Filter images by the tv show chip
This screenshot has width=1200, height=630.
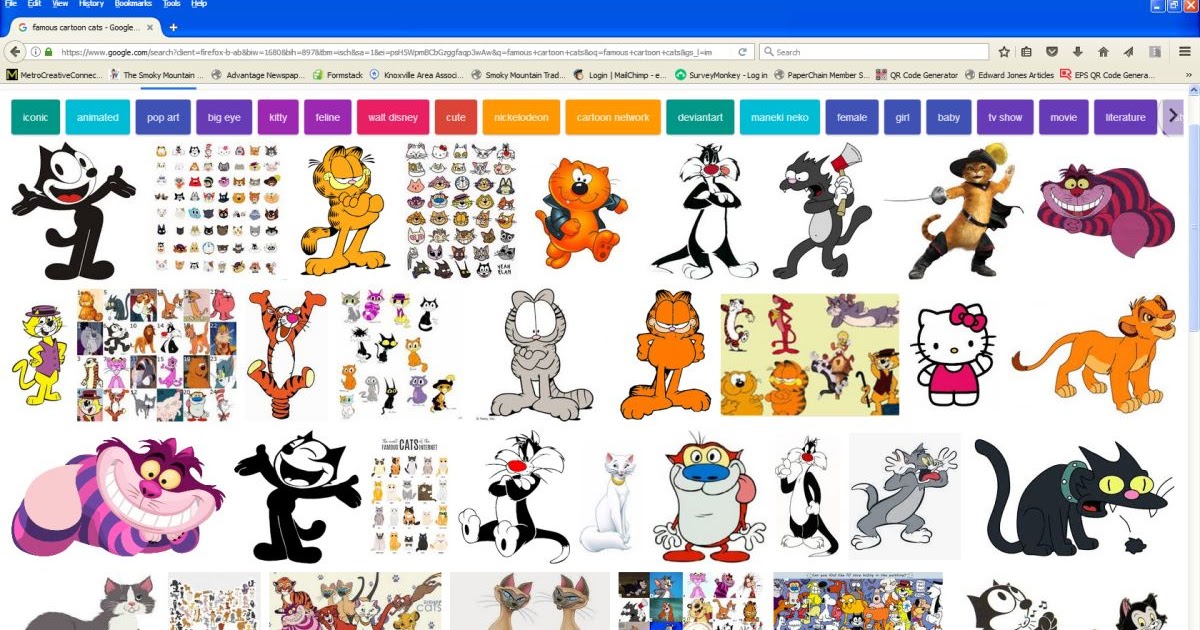1005,117
